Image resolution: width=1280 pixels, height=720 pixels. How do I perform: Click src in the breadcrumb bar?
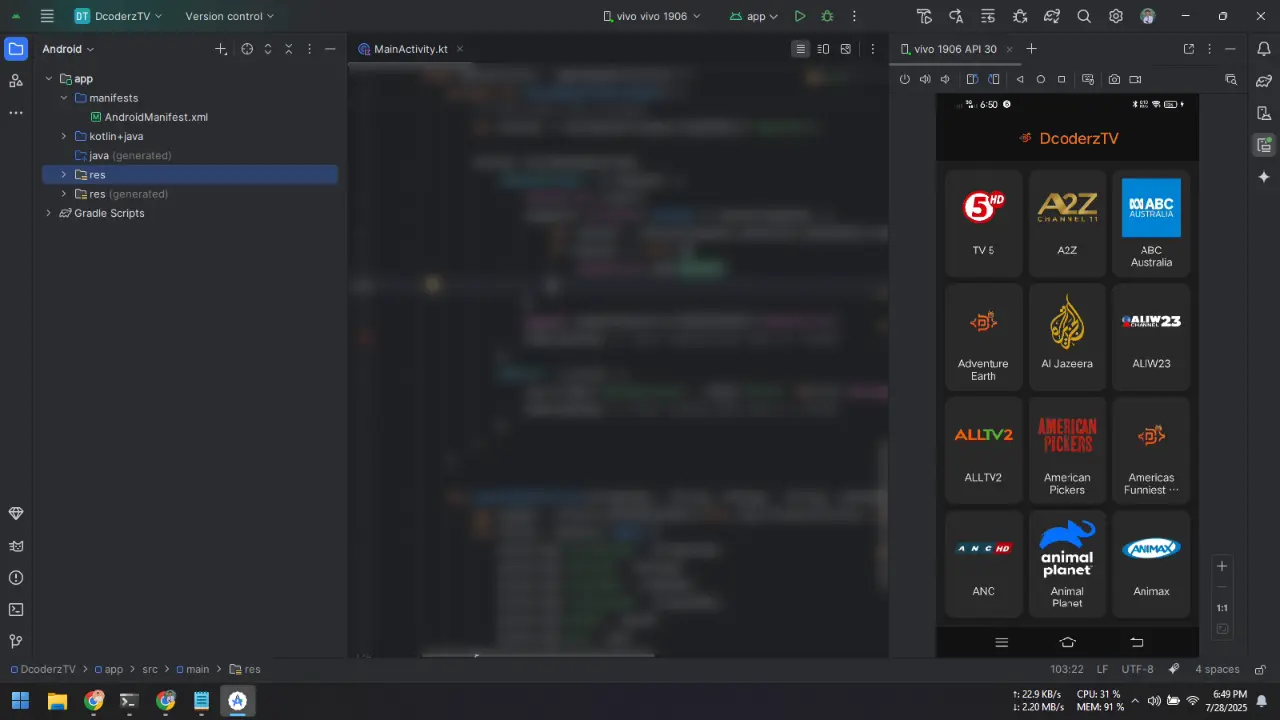pyautogui.click(x=149, y=669)
